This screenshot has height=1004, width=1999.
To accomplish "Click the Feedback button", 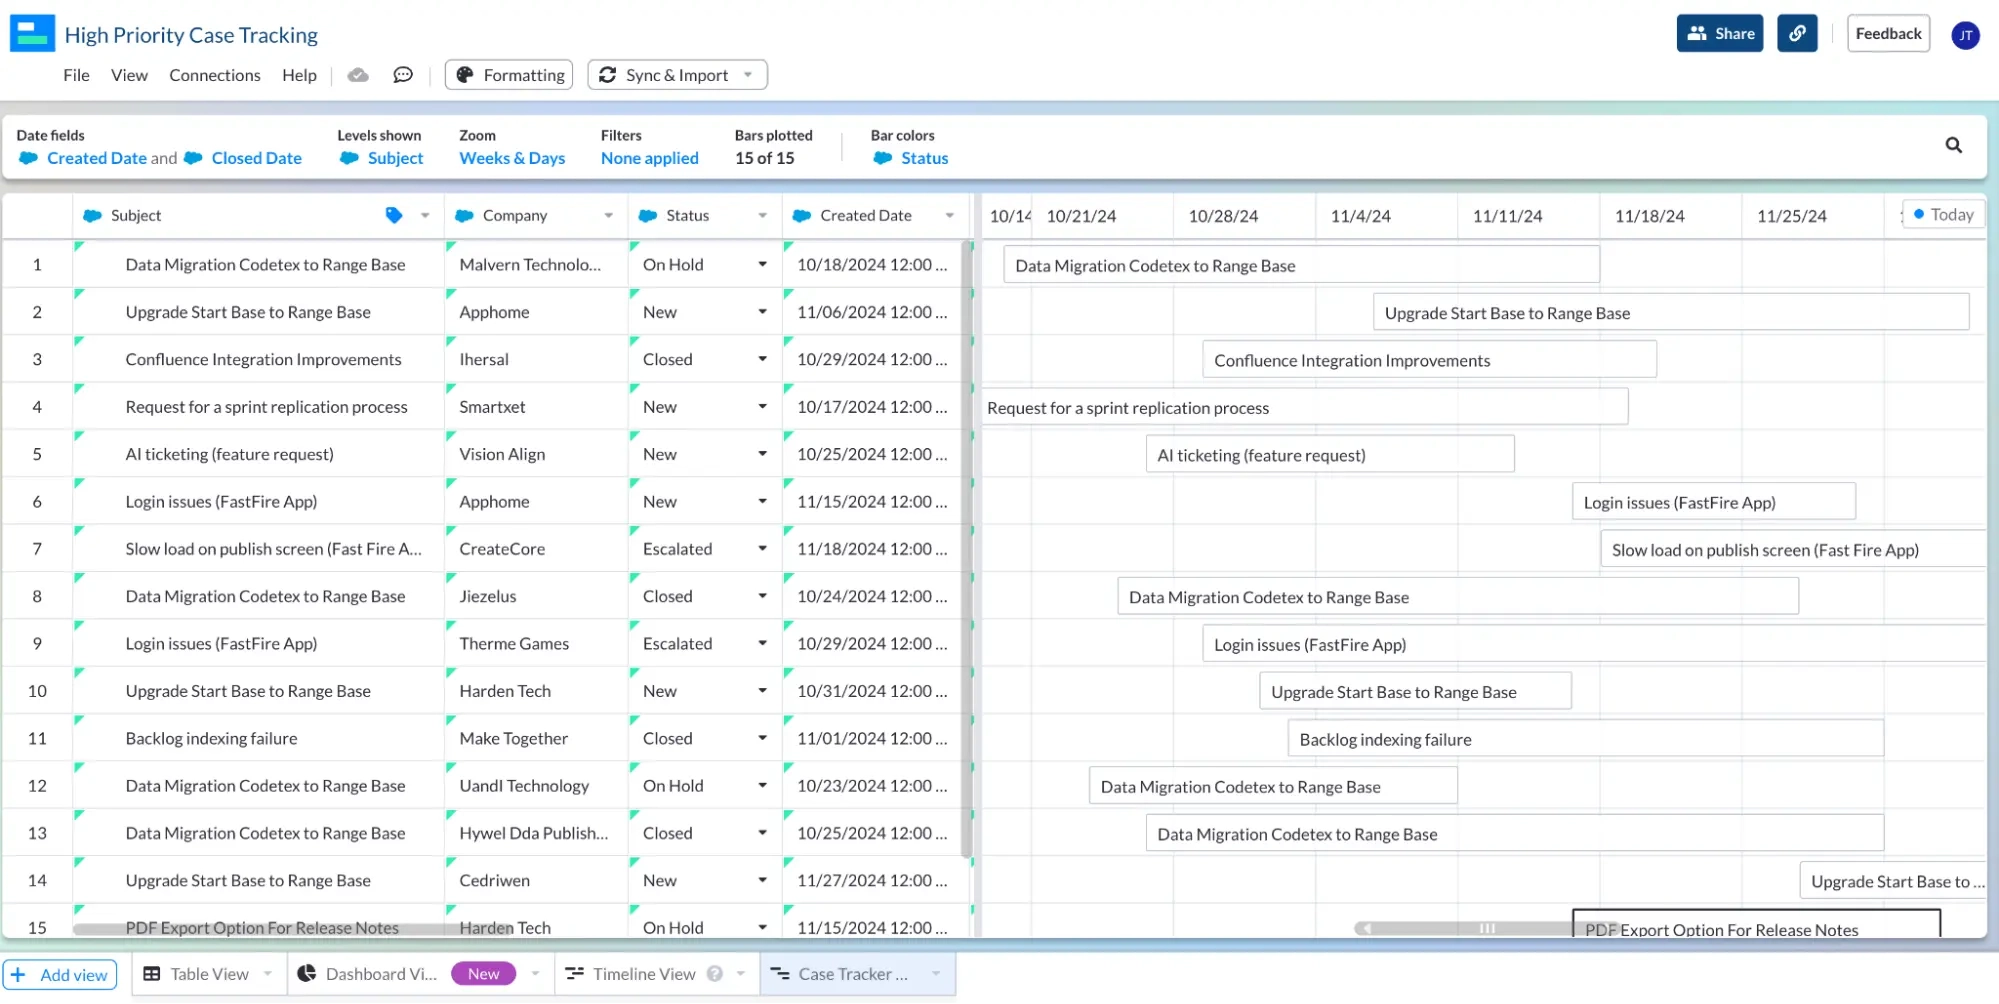I will (1888, 33).
